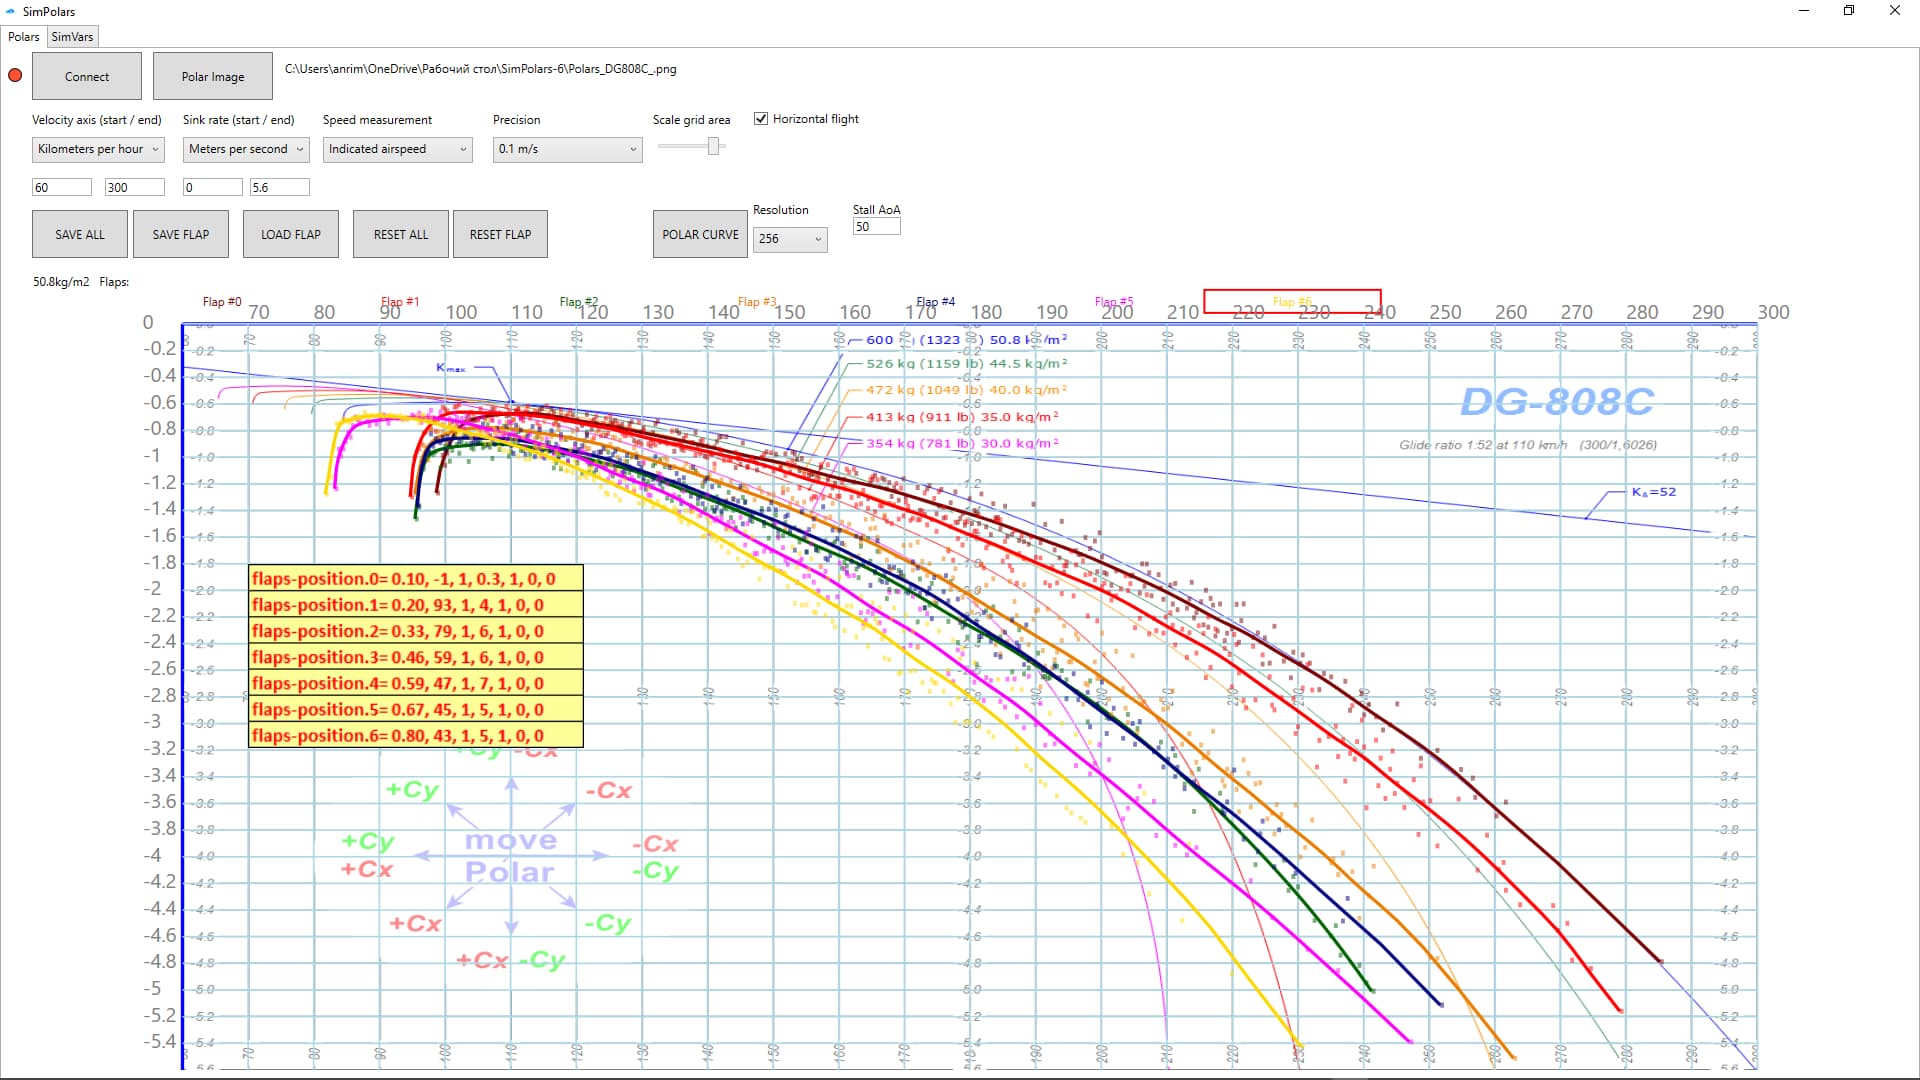Switch to the SimVars tab
This screenshot has height=1080, width=1920.
pos(72,37)
